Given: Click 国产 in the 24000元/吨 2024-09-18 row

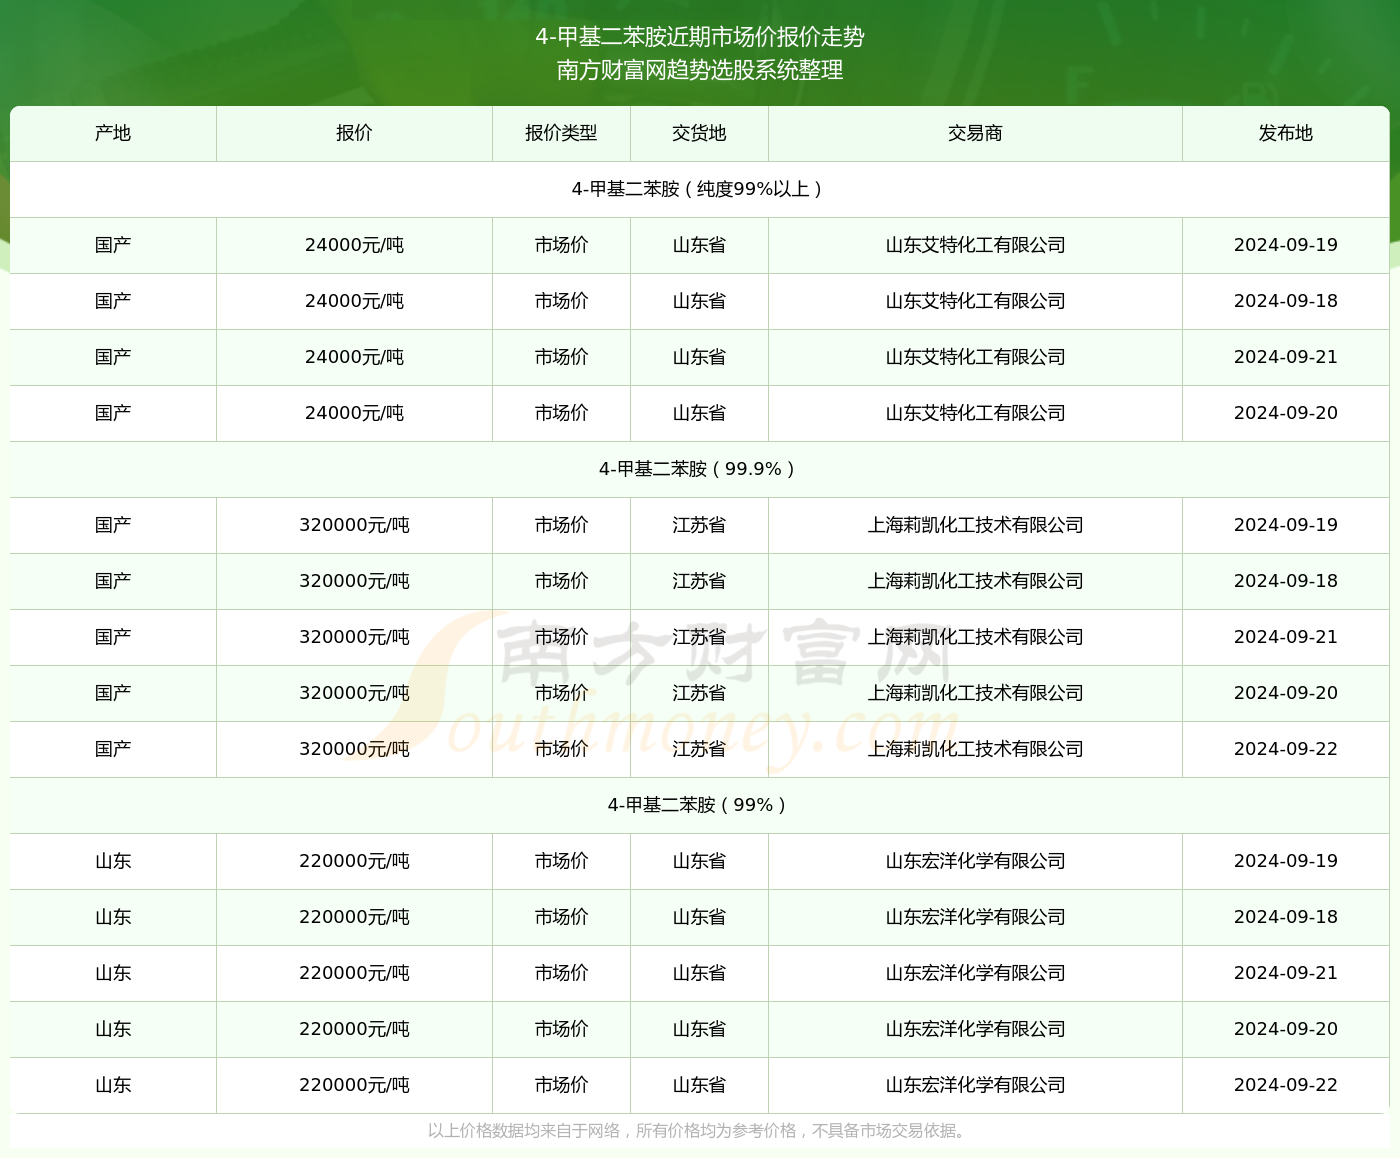Looking at the screenshot, I should (113, 301).
